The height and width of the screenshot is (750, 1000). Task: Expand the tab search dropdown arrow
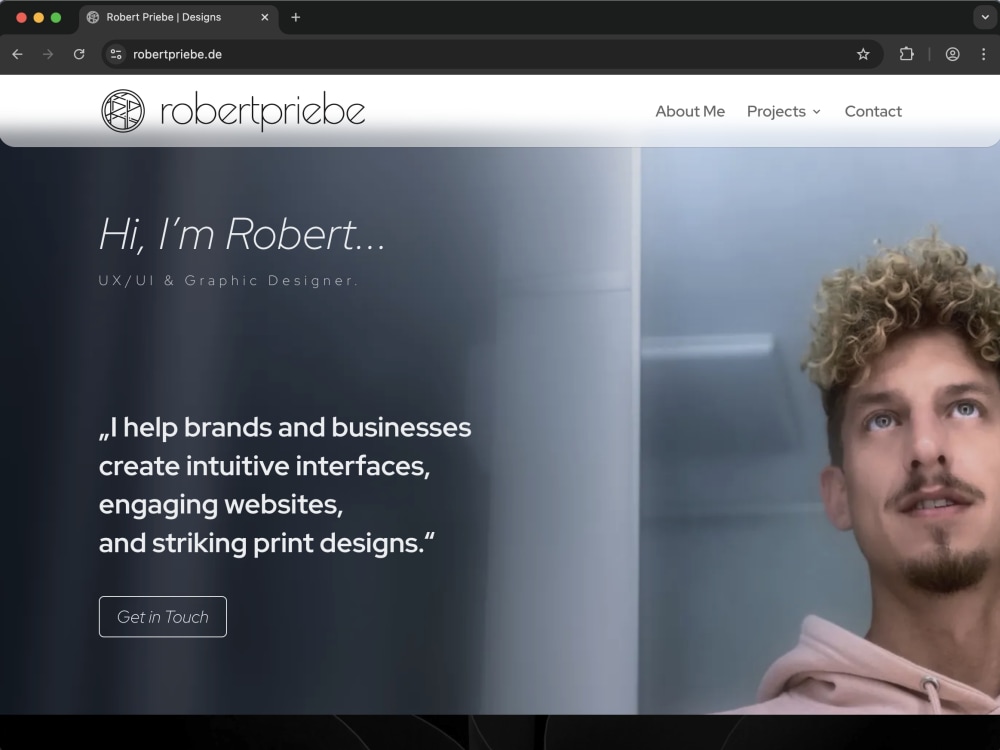(x=985, y=17)
